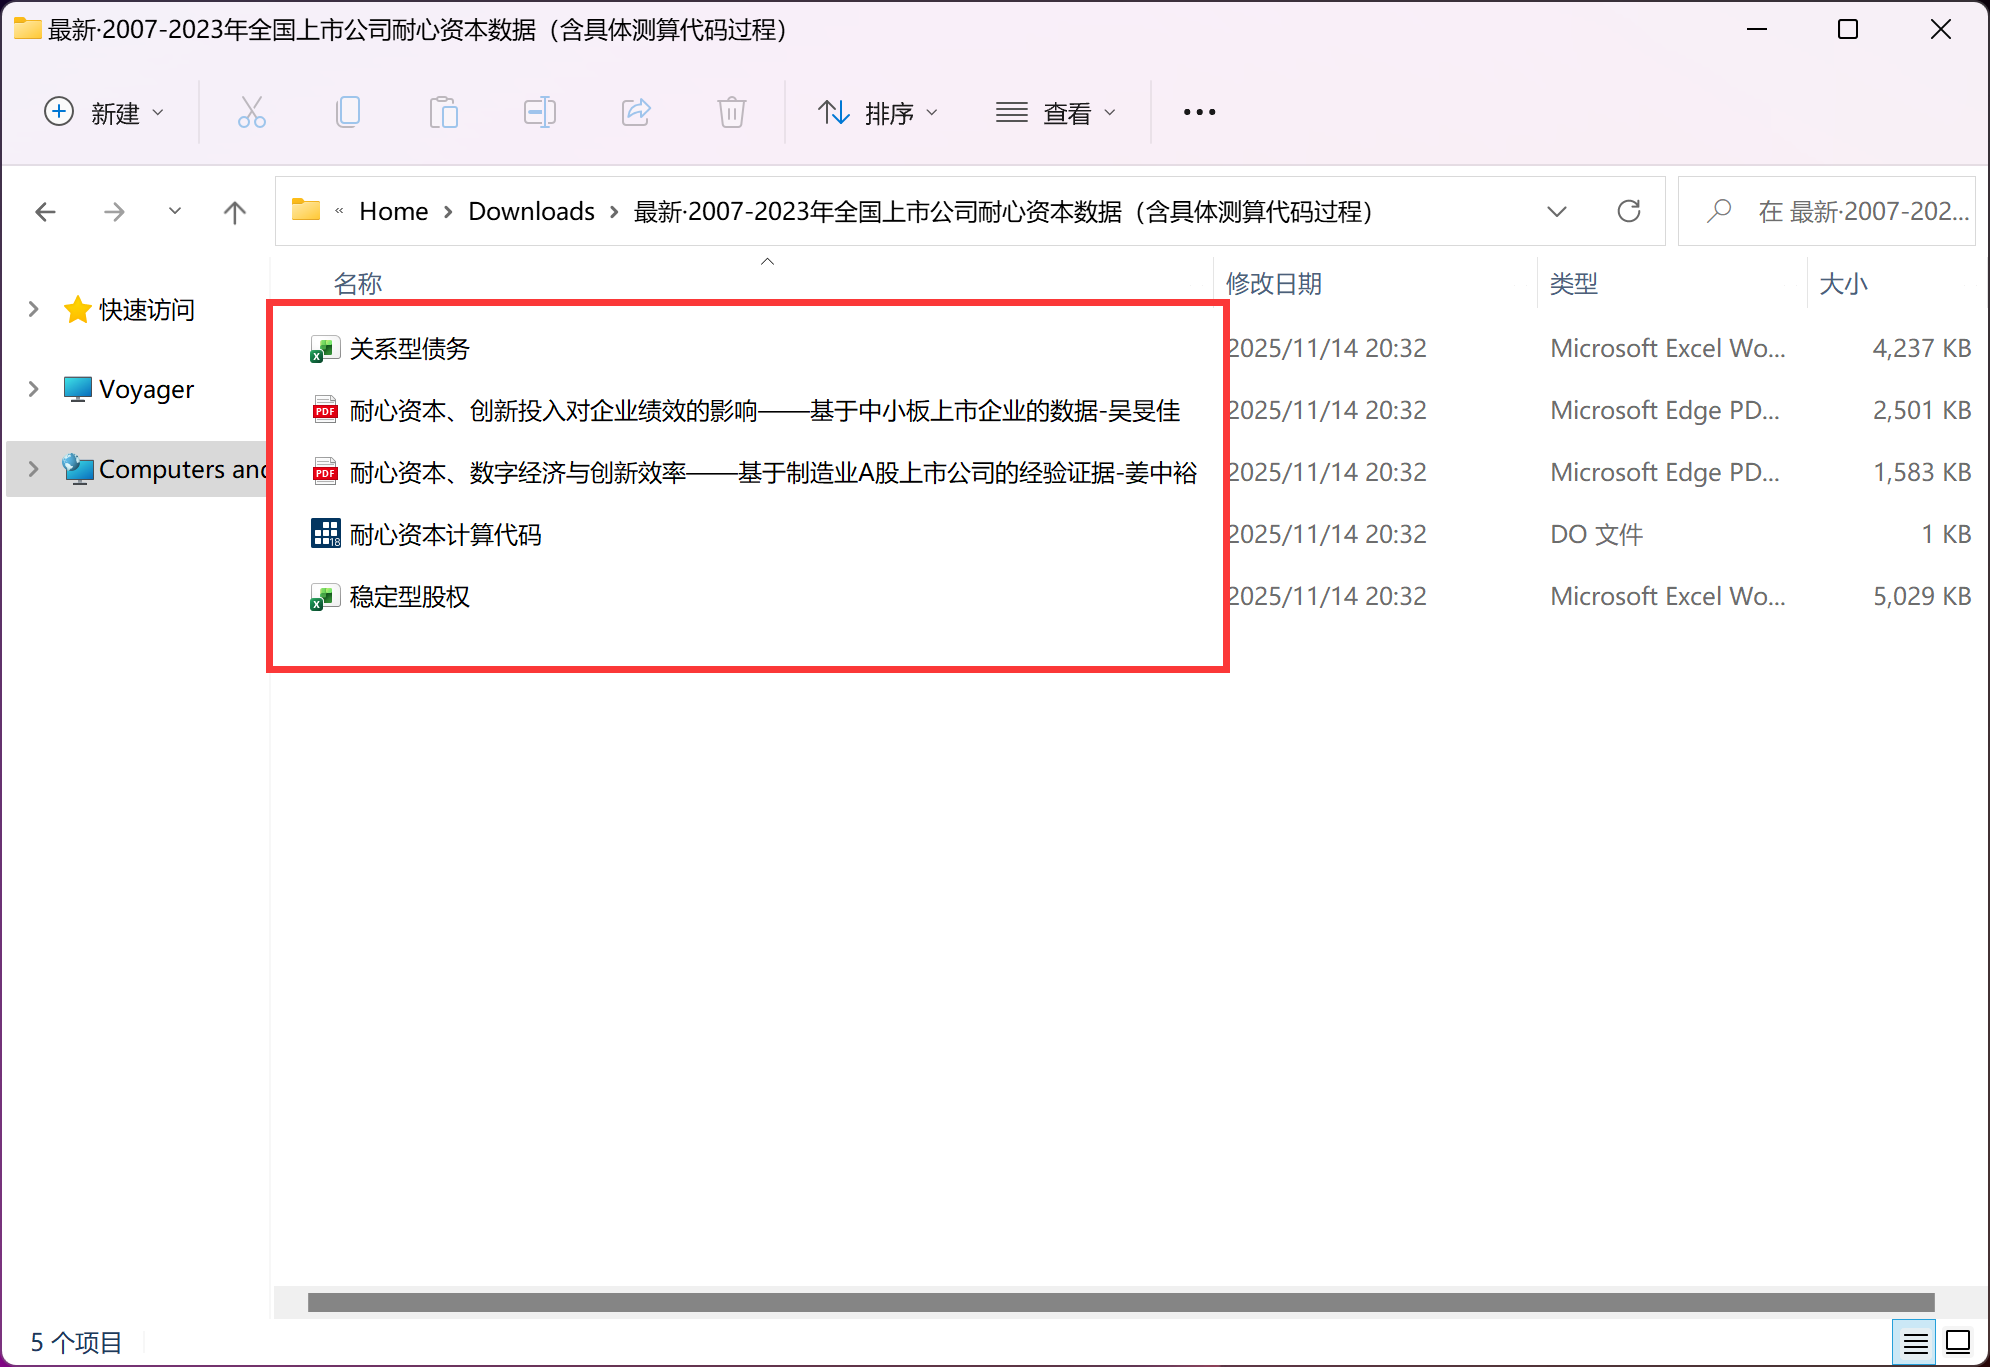
Task: Click the Delete trash can icon
Action: [732, 112]
